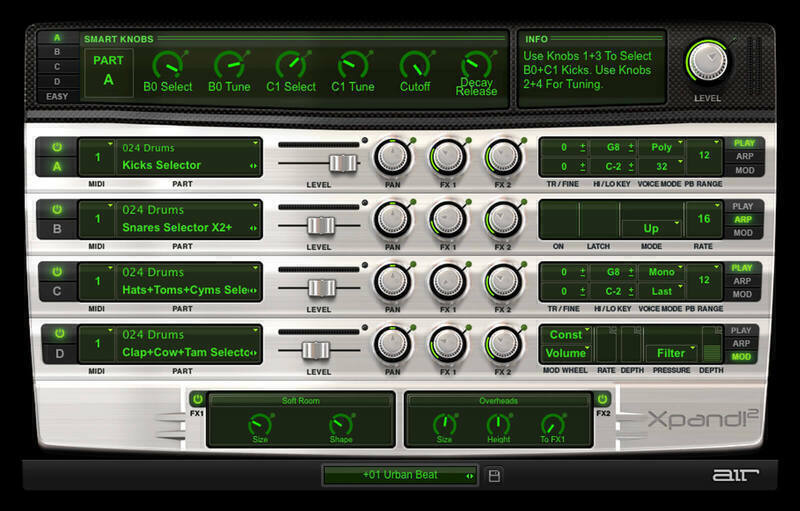Click the part B level slider handle
Screen dimensions: 800x511
pyautogui.click(x=321, y=225)
